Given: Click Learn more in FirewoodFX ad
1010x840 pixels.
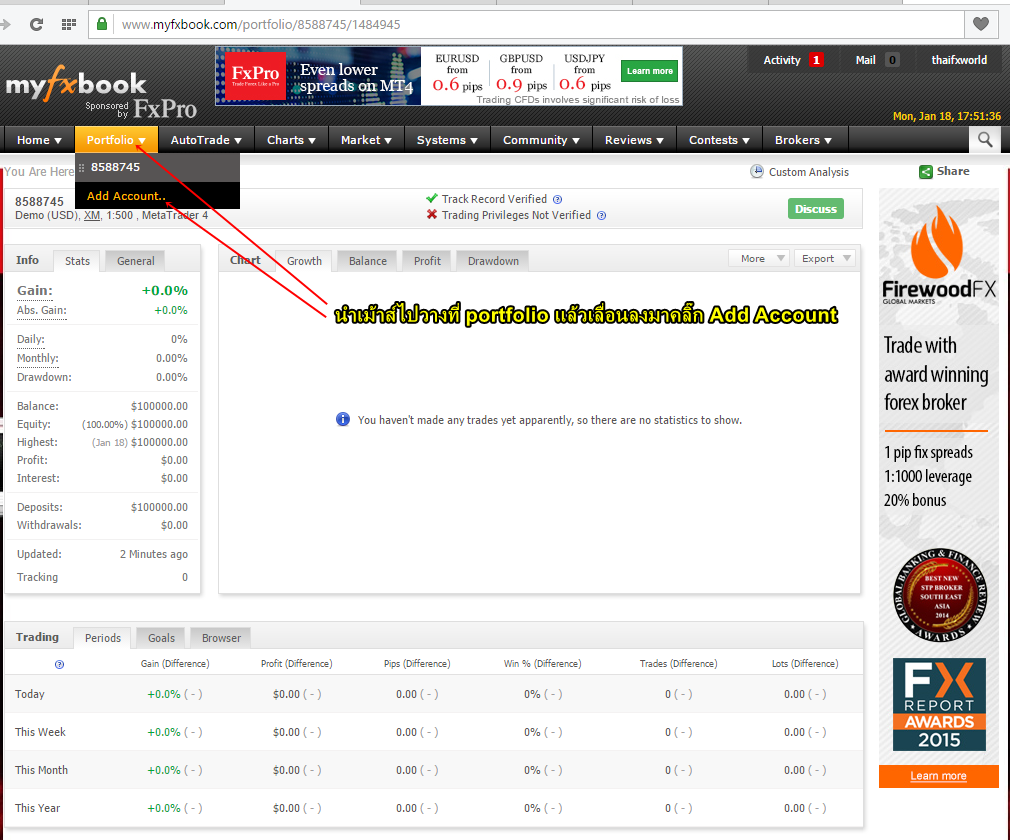Looking at the screenshot, I should [x=939, y=776].
